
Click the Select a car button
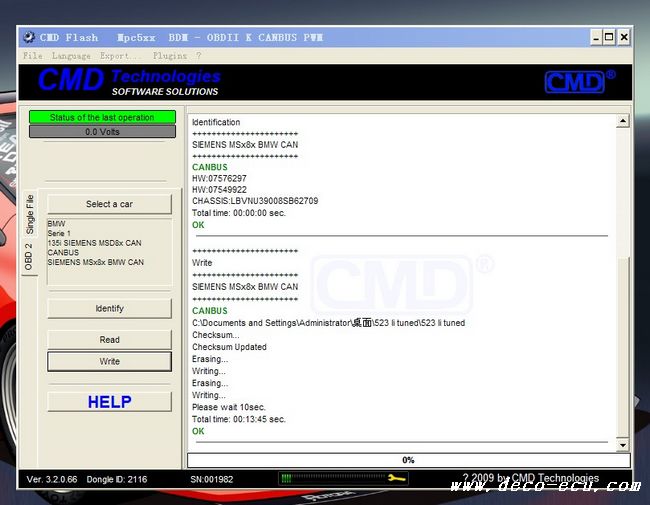tap(109, 204)
